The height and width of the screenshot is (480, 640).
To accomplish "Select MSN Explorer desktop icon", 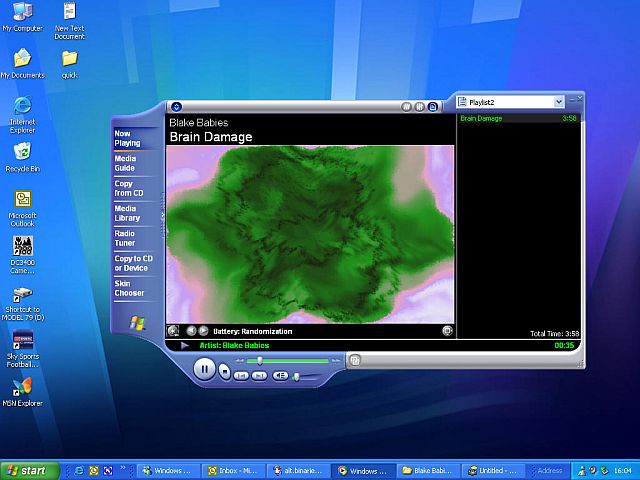I will click(22, 392).
